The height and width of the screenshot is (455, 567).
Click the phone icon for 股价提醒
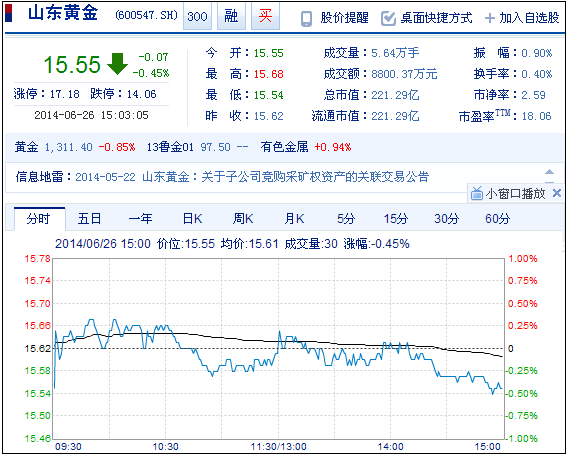[306, 18]
